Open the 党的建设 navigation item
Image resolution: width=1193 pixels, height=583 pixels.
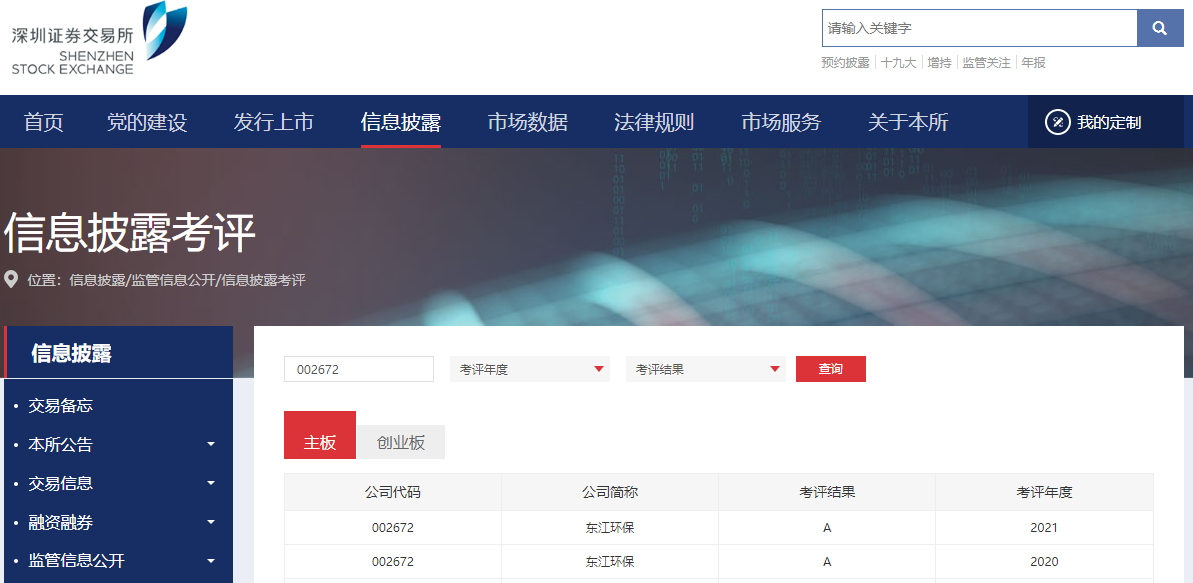147,122
